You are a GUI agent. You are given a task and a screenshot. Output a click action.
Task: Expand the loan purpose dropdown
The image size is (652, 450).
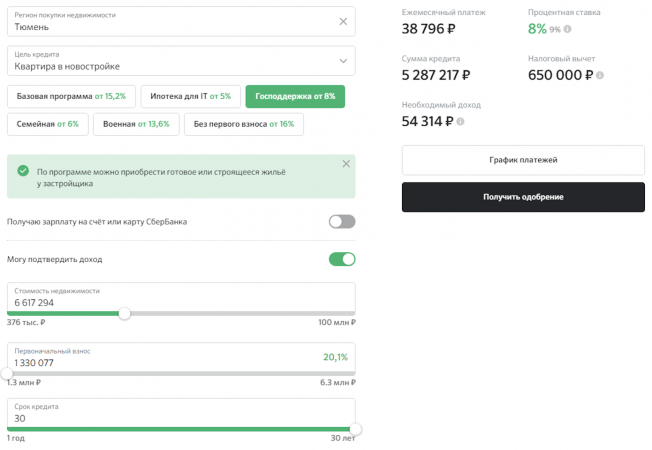343,61
